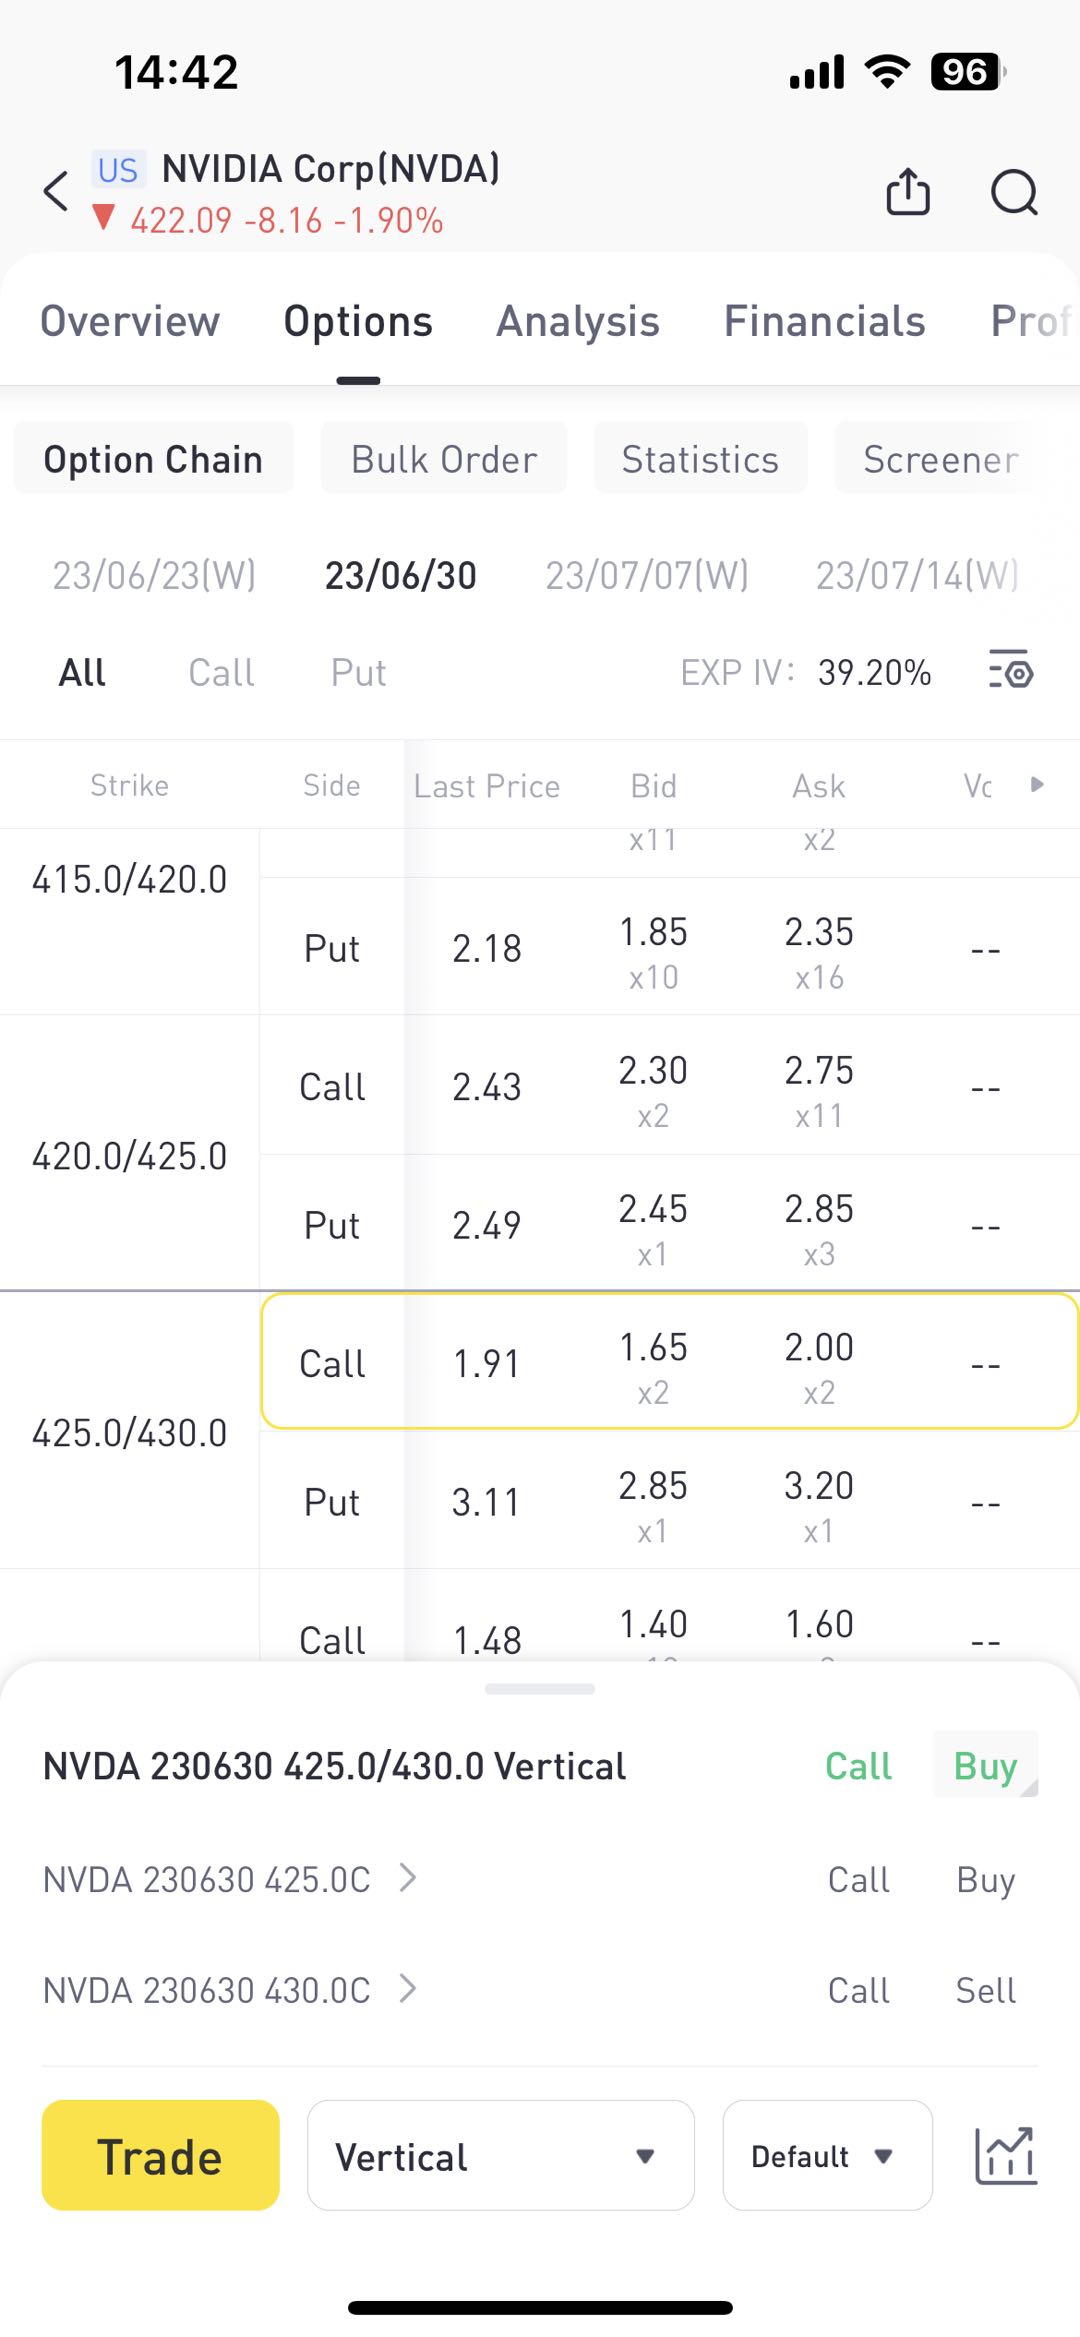Image resolution: width=1080 pixels, height=2337 pixels.
Task: Open option chain display settings icon
Action: [1011, 671]
